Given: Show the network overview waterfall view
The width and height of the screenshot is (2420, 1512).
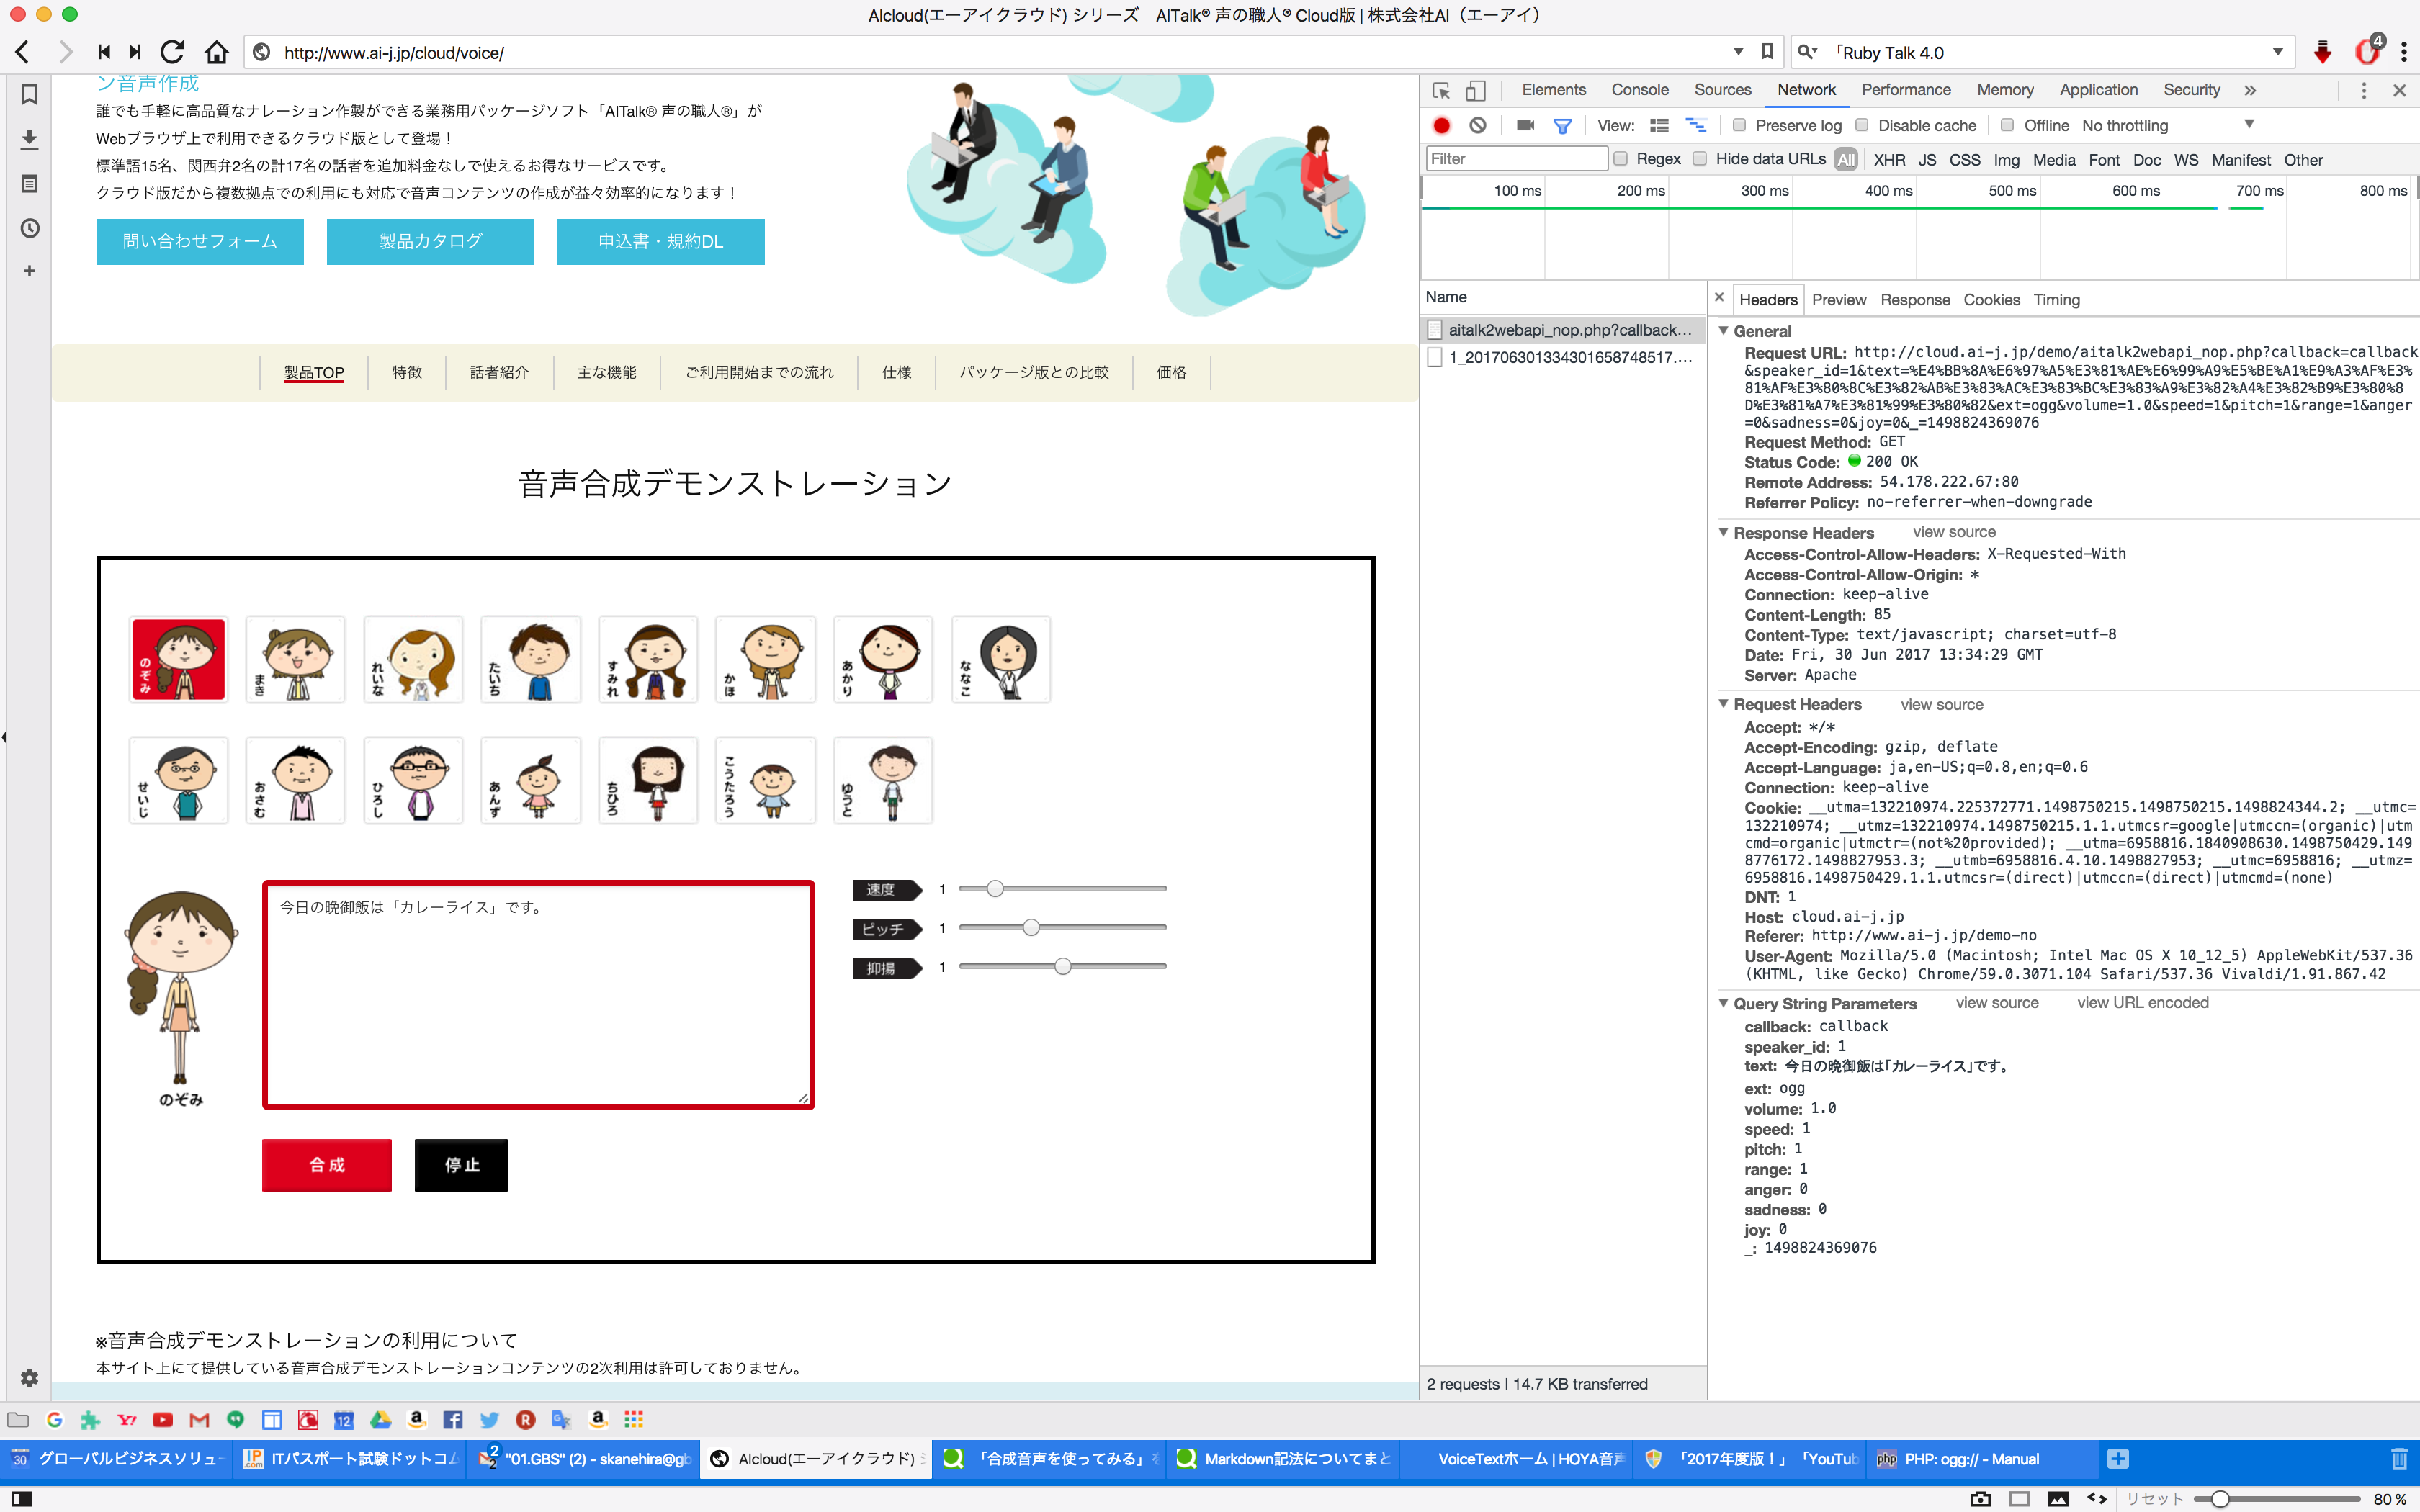Looking at the screenshot, I should pos(1696,125).
